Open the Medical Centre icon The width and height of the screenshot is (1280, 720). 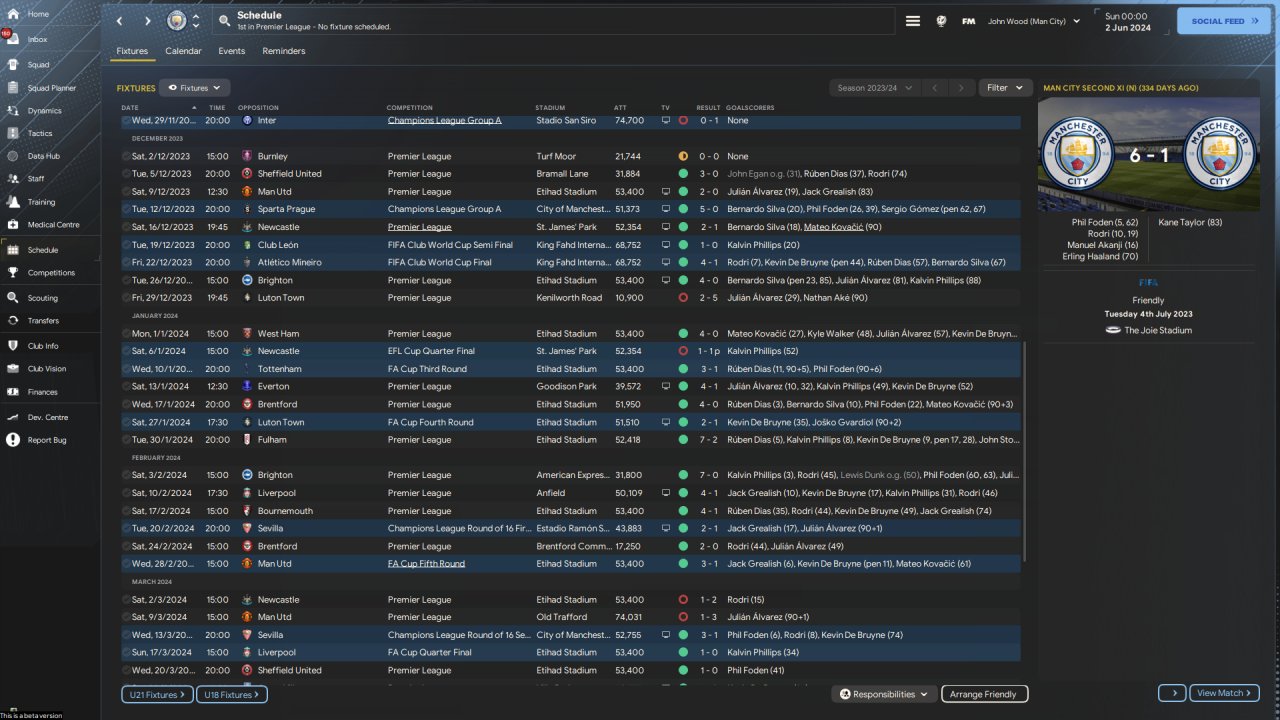pyautogui.click(x=13, y=225)
